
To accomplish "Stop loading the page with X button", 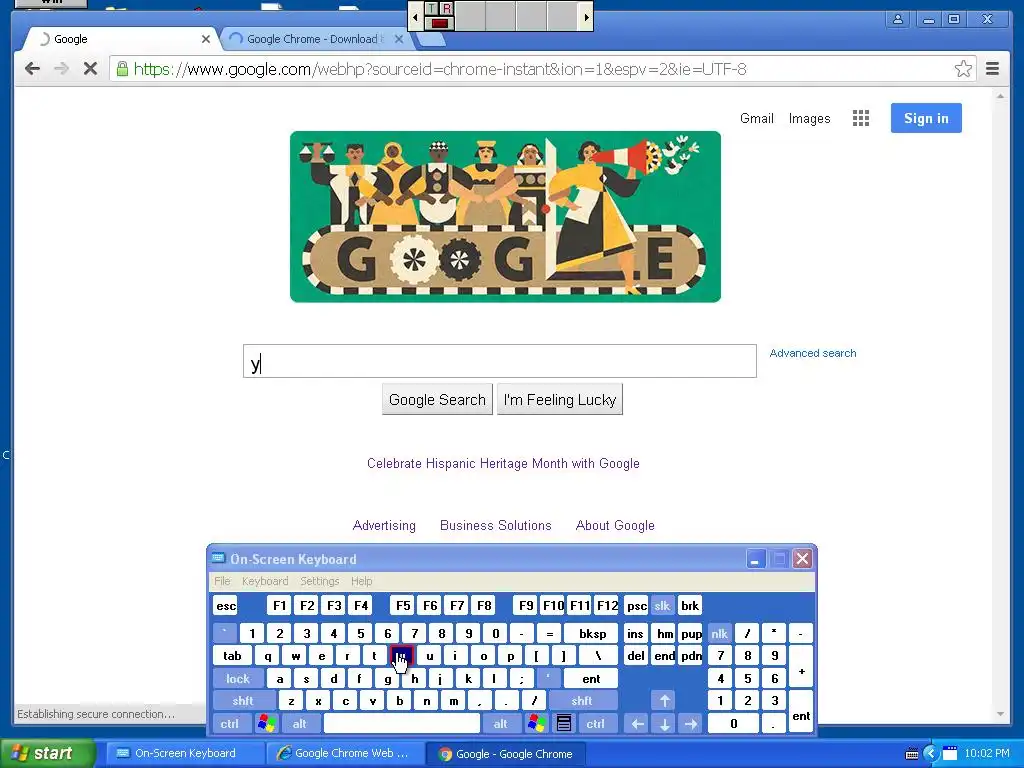I will coord(90,69).
